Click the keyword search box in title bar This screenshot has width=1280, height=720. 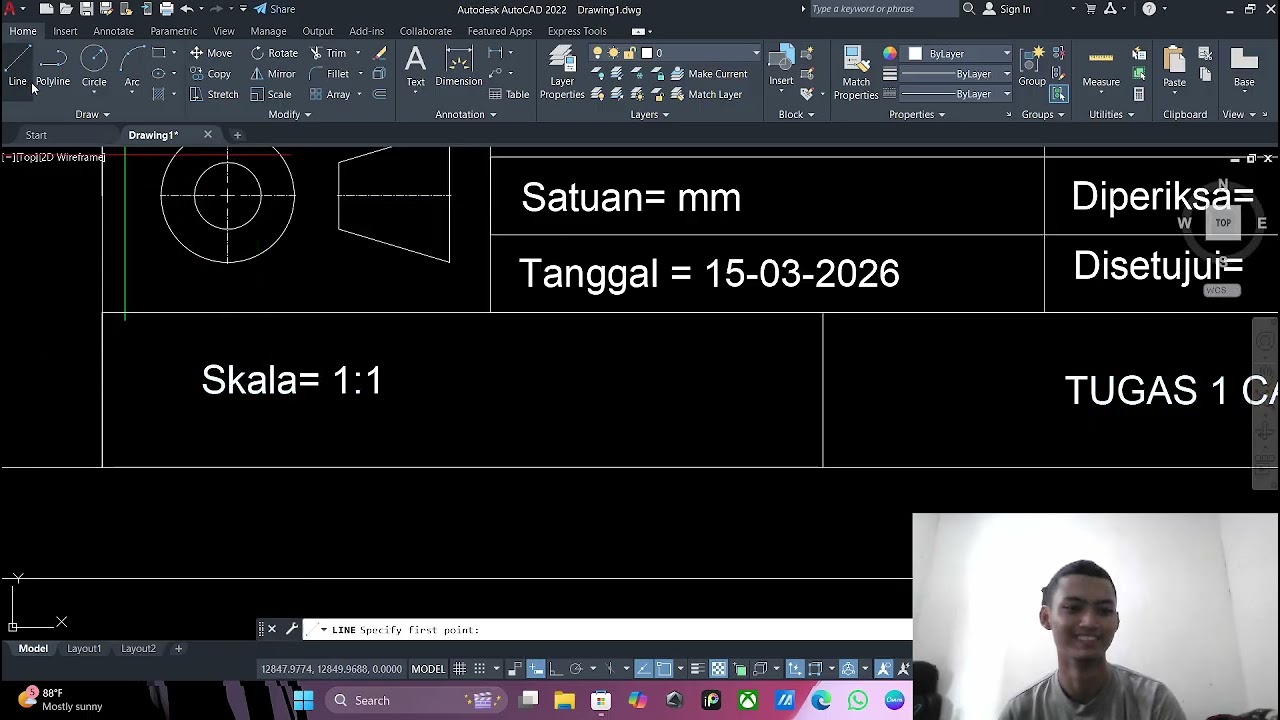click(882, 9)
